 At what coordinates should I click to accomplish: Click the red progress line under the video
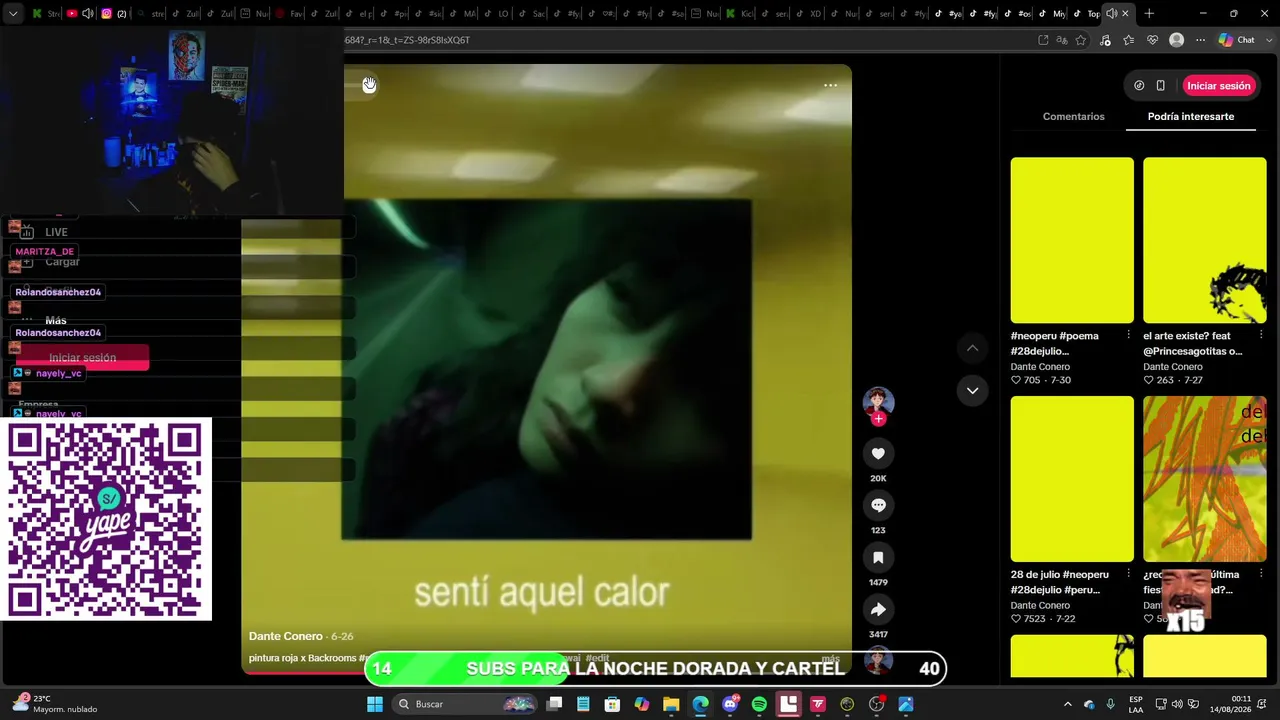pyautogui.click(x=306, y=671)
